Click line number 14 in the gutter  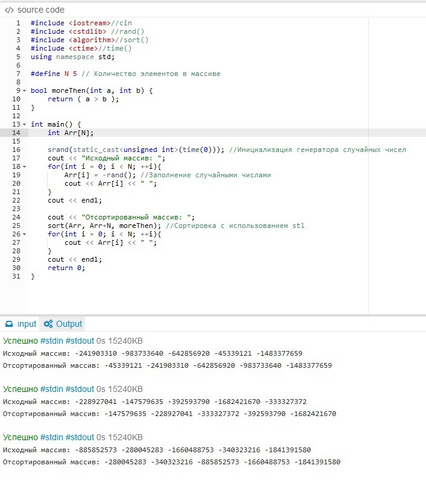(16, 133)
